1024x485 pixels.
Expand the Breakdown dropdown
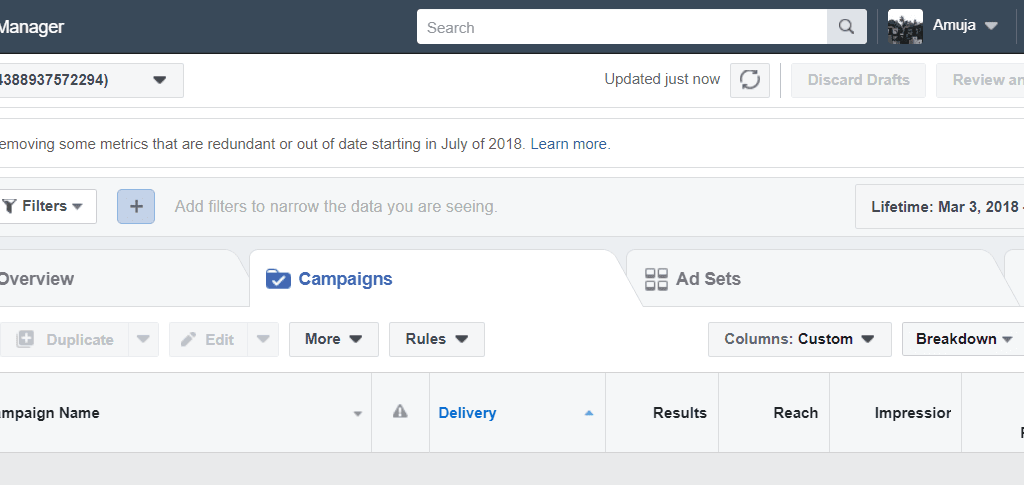click(963, 339)
